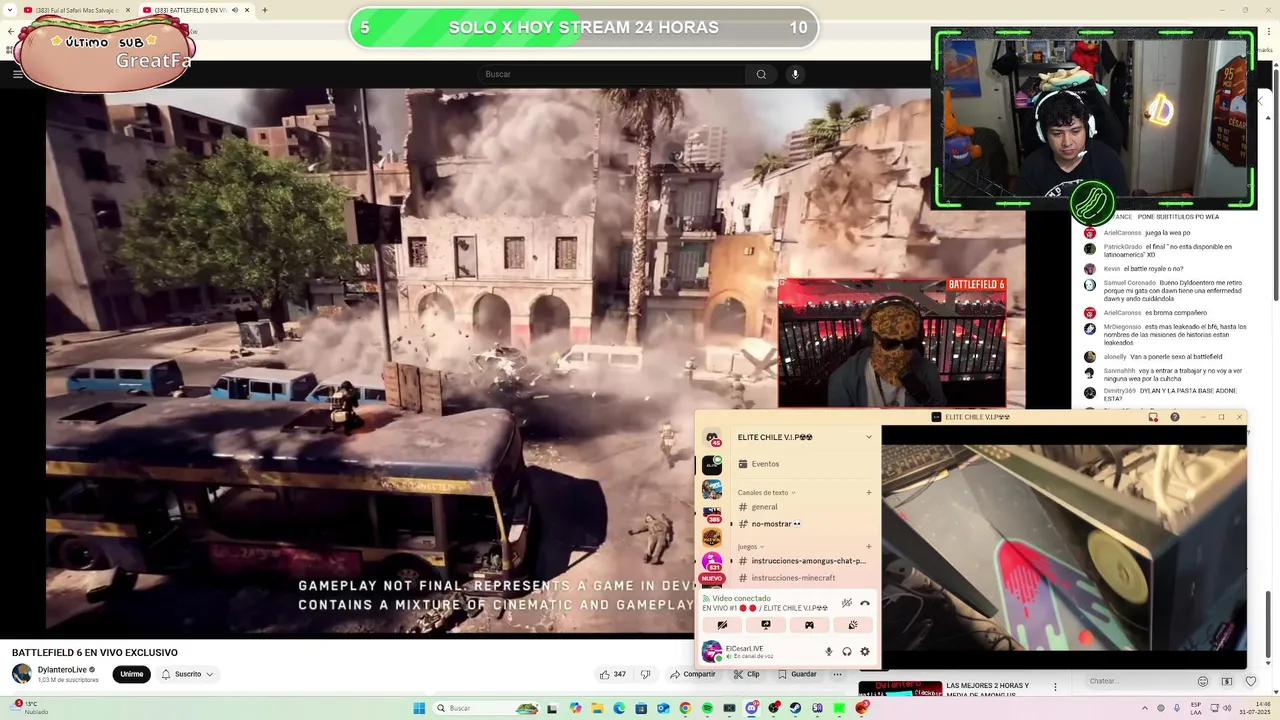The image size is (1280, 720).
Task: Toggle Discord screen share button
Action: pos(766,625)
